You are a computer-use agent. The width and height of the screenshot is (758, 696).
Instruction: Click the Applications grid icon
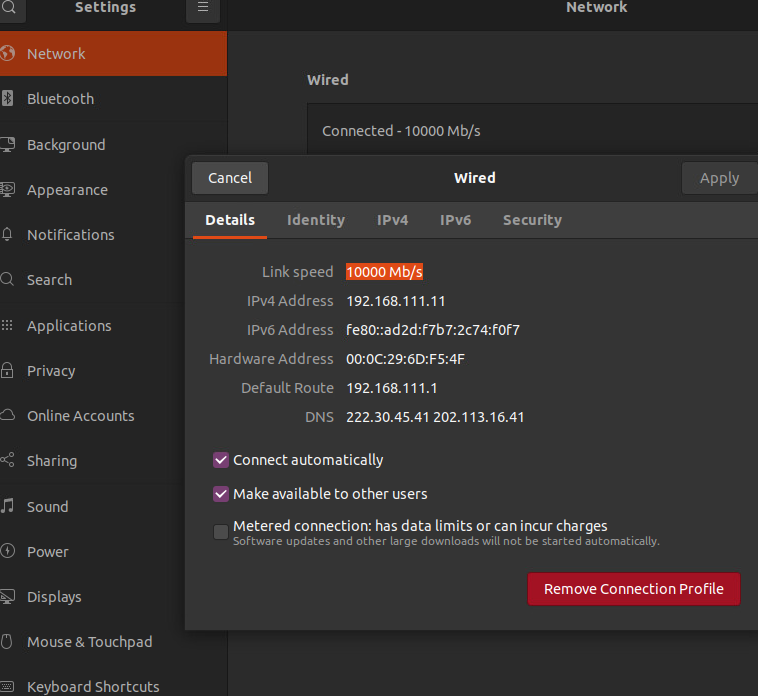(x=8, y=326)
